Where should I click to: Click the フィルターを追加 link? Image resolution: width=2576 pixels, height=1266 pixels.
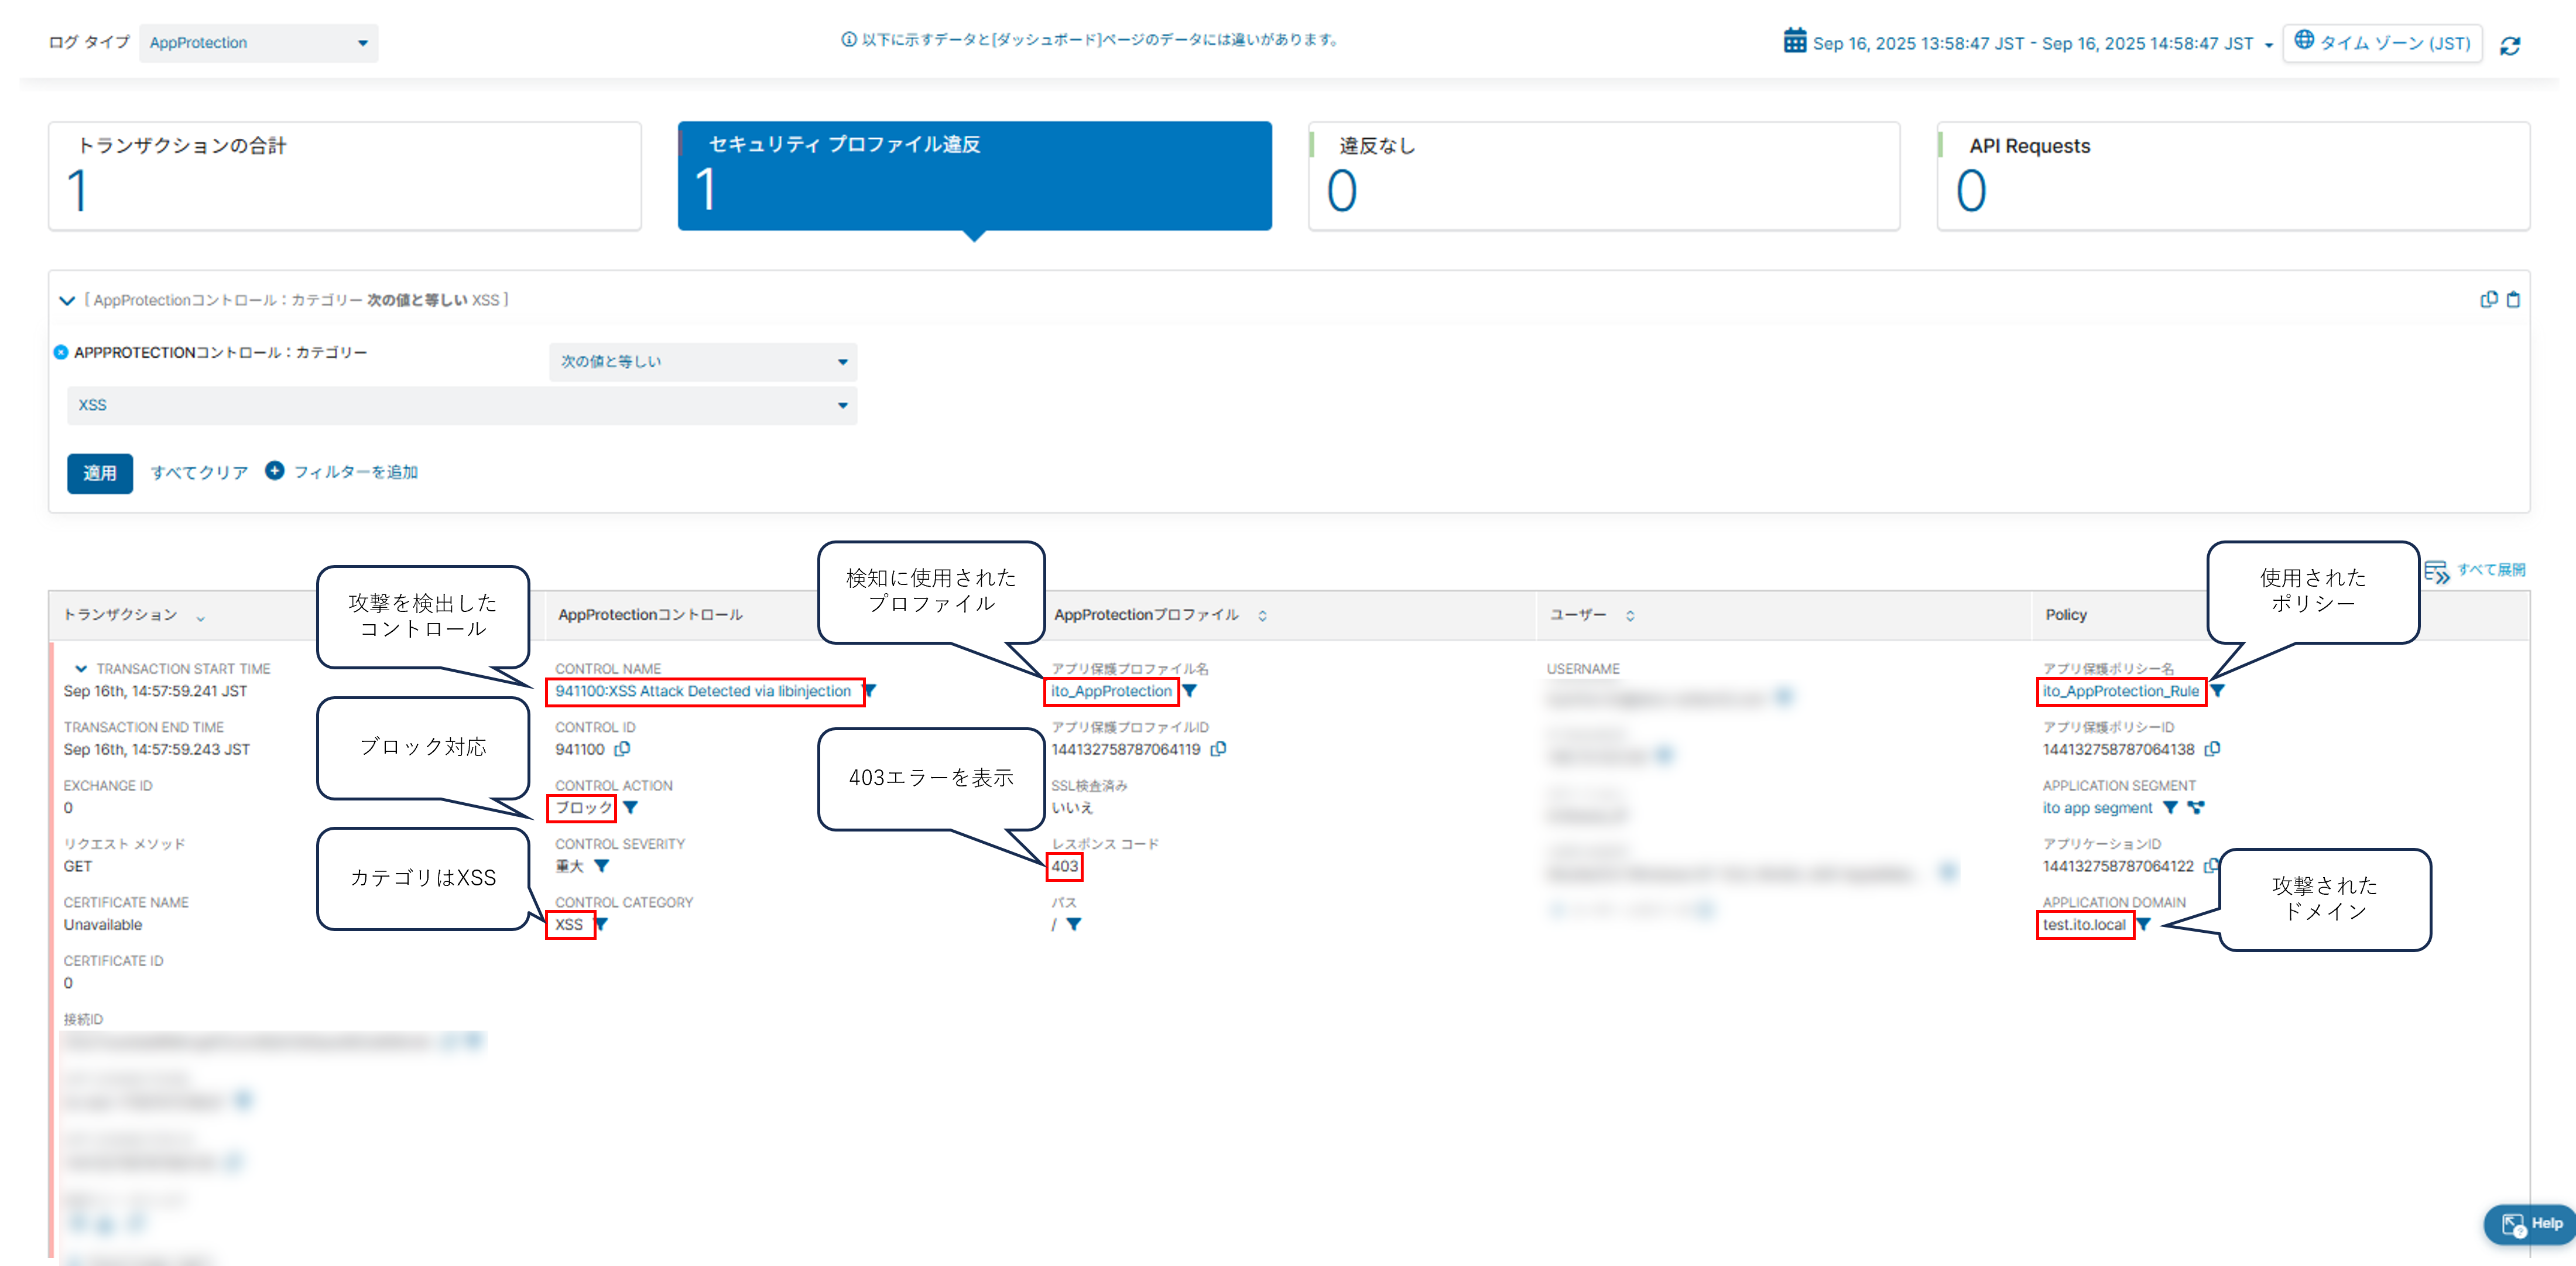coord(342,471)
